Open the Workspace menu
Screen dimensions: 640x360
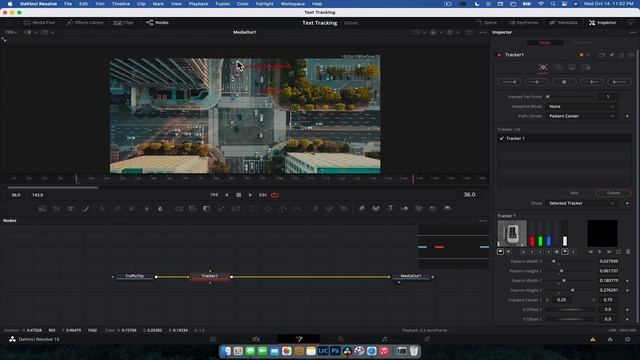point(293,4)
